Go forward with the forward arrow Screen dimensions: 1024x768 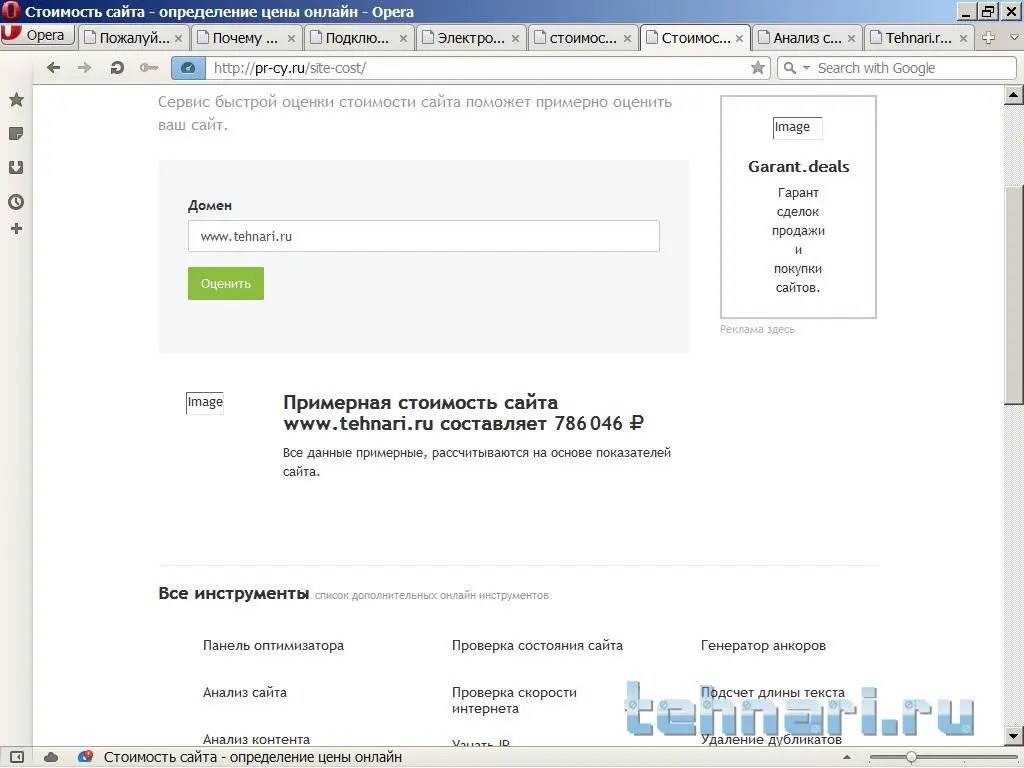pyautogui.click(x=84, y=68)
